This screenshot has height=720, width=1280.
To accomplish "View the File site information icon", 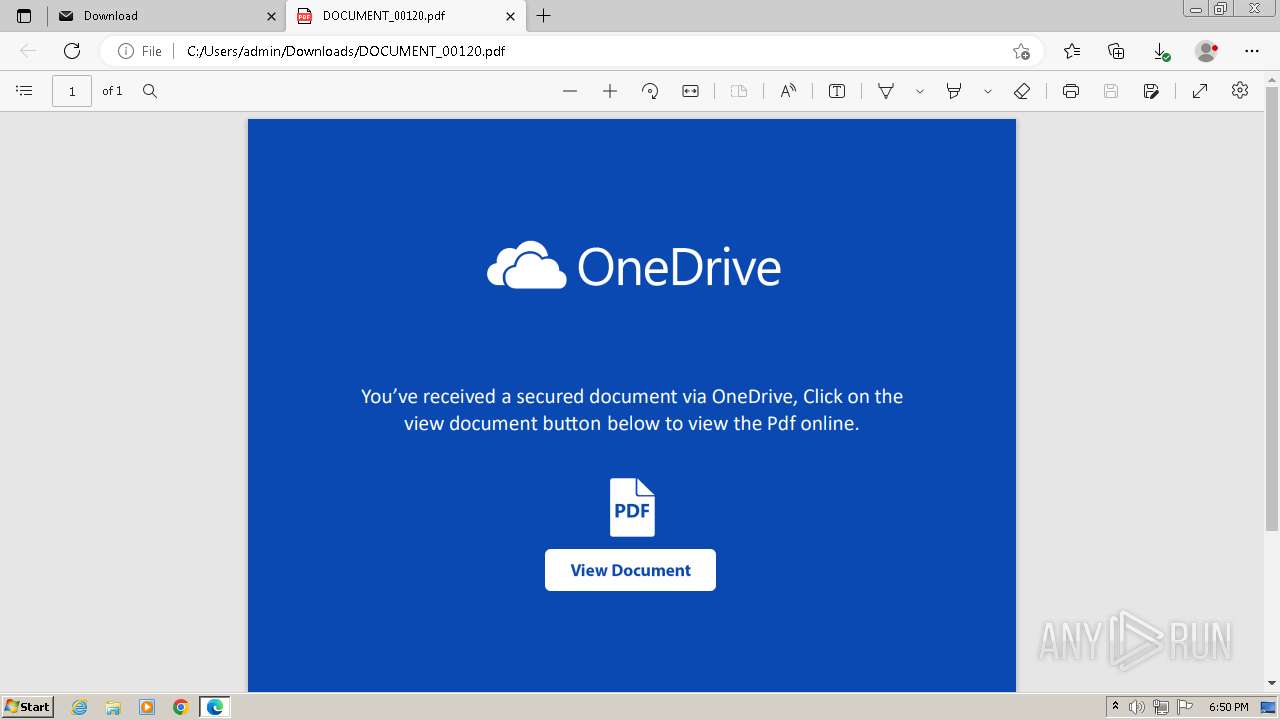I will [x=140, y=51].
